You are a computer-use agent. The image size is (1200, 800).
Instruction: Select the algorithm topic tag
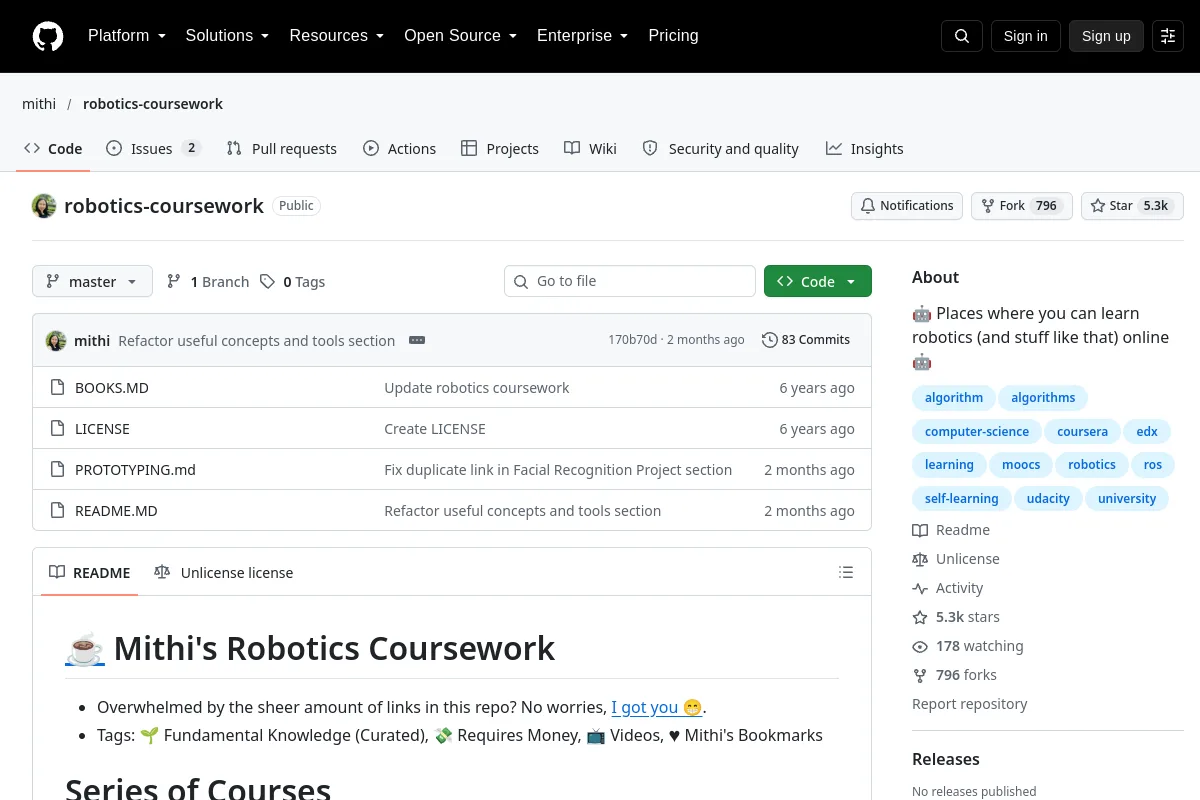tap(954, 398)
